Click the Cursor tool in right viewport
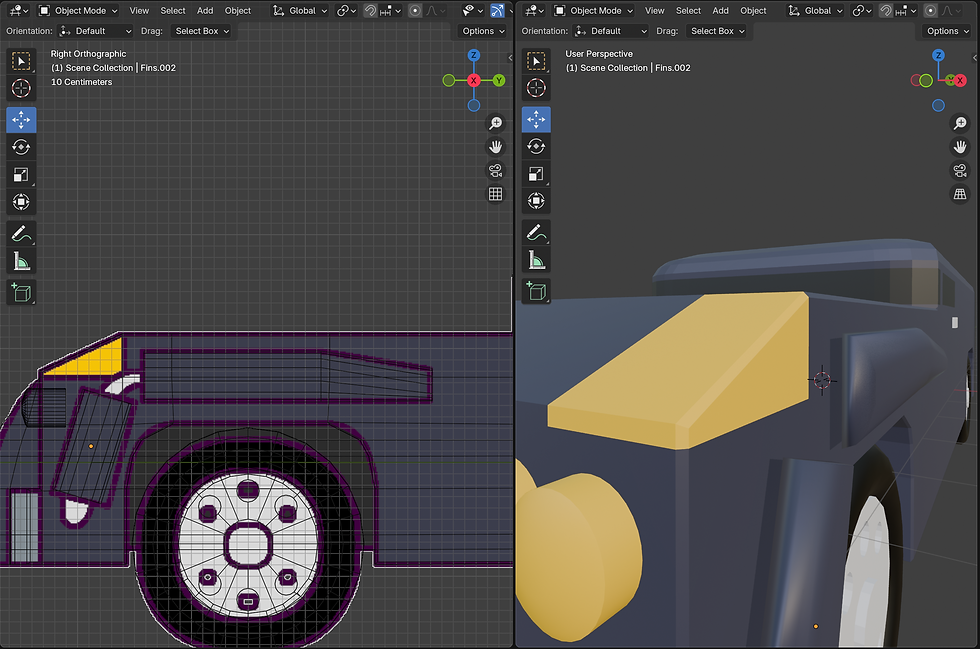 [x=536, y=89]
